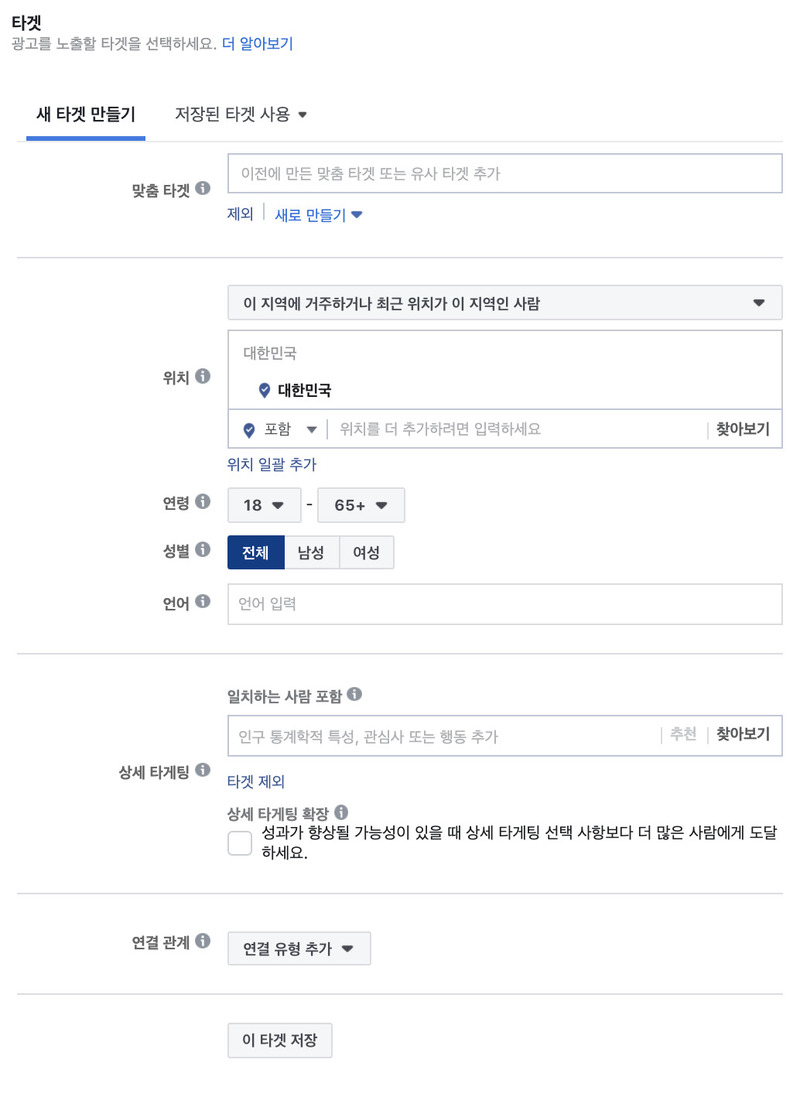
Task: Click 이 타겟 저장 button
Action: point(280,1040)
